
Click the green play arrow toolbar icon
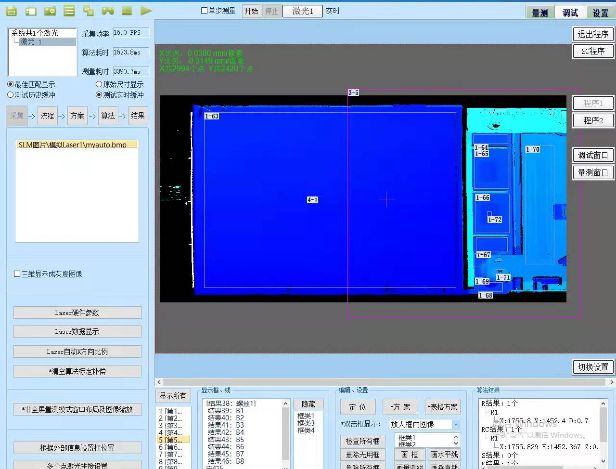[146, 11]
